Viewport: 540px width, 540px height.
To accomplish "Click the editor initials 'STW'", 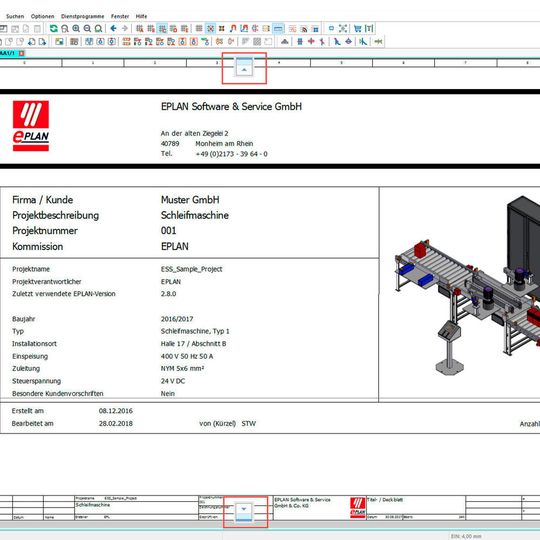I will point(249,424).
